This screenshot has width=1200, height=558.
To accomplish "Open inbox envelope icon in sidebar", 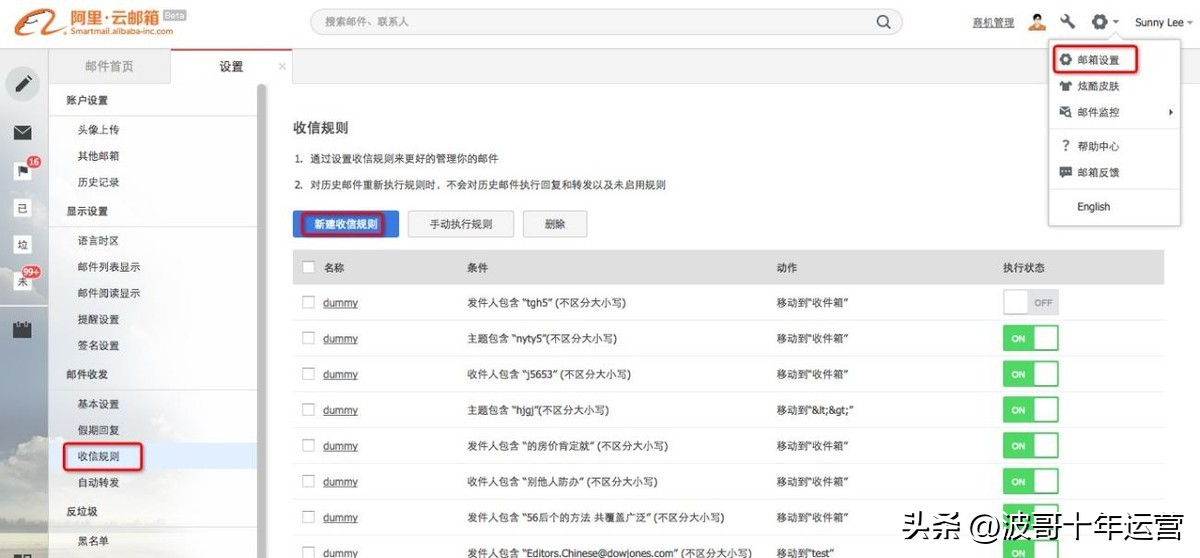I will click(x=22, y=133).
